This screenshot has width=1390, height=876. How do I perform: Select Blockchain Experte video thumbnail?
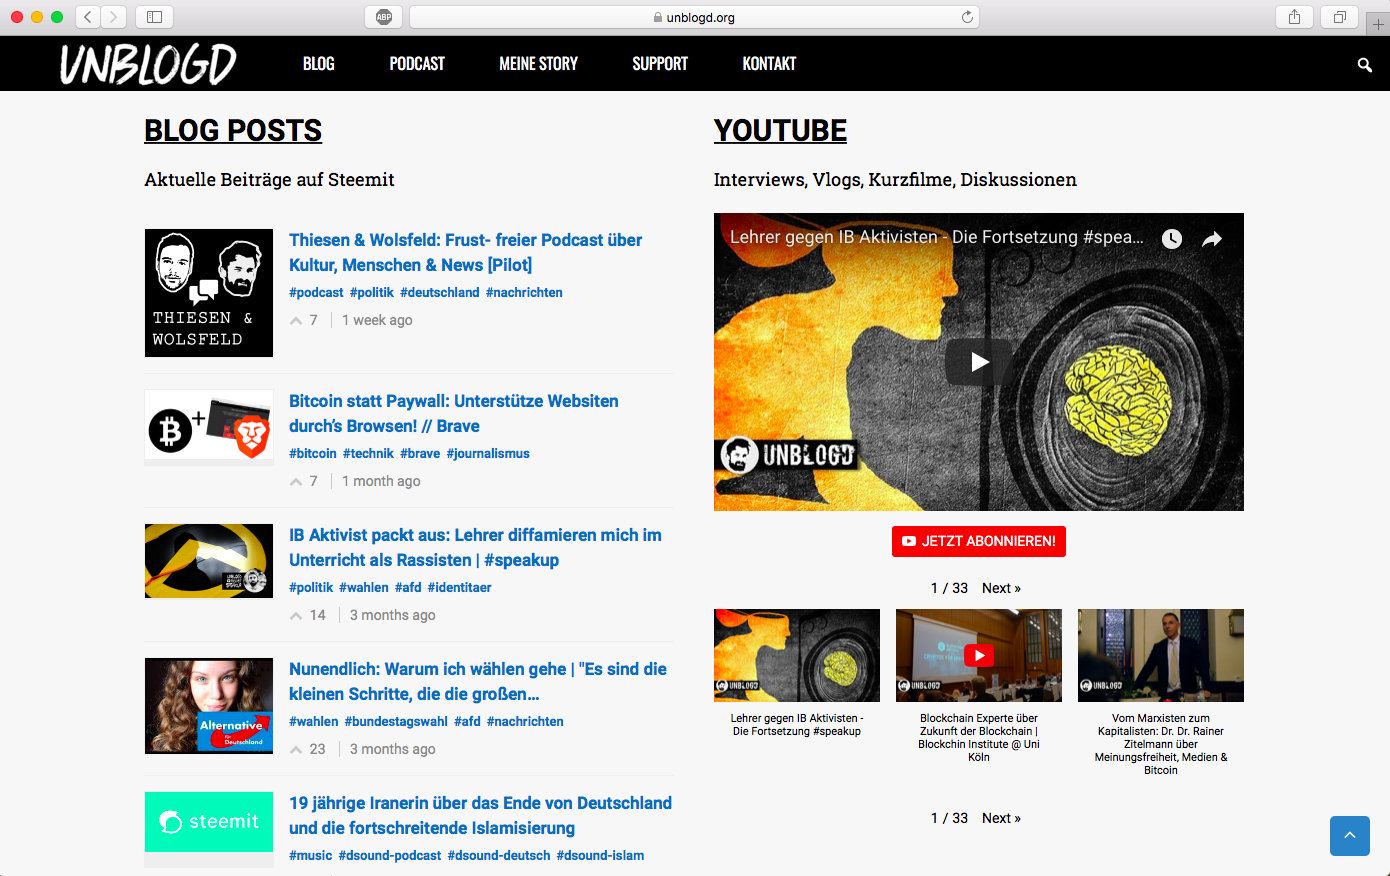coord(979,655)
